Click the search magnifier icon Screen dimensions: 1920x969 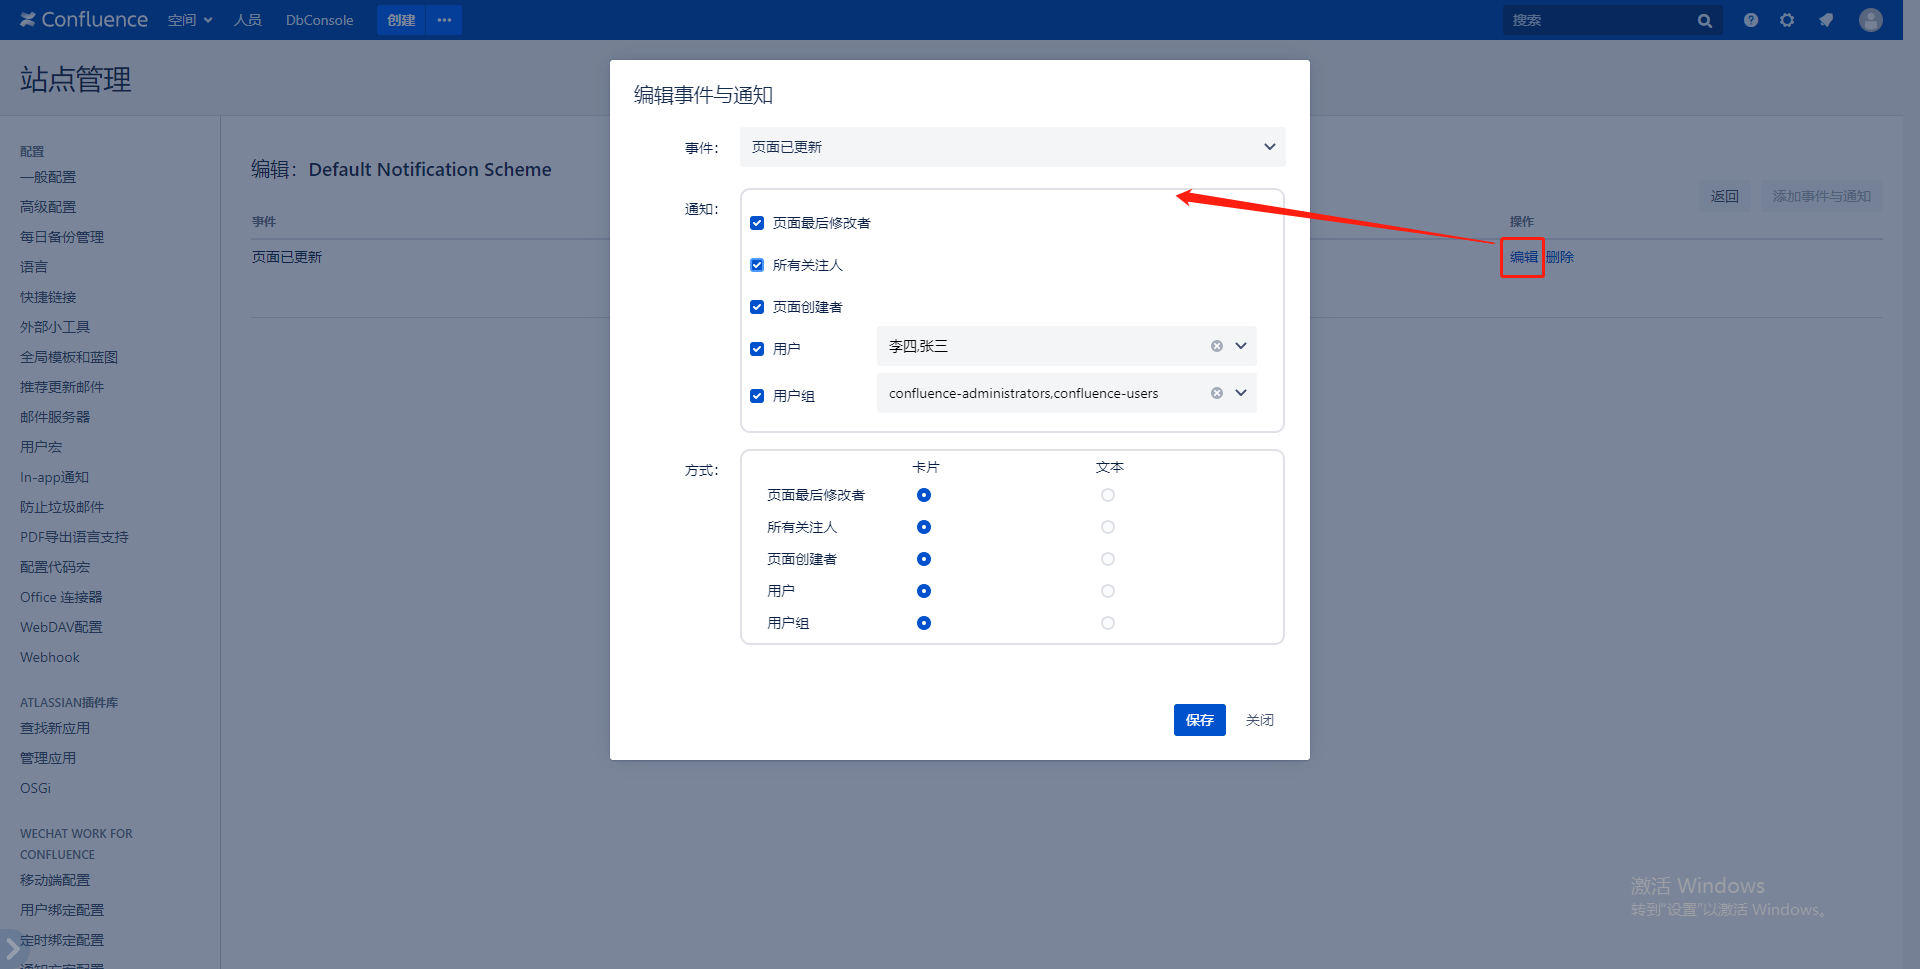click(x=1704, y=21)
